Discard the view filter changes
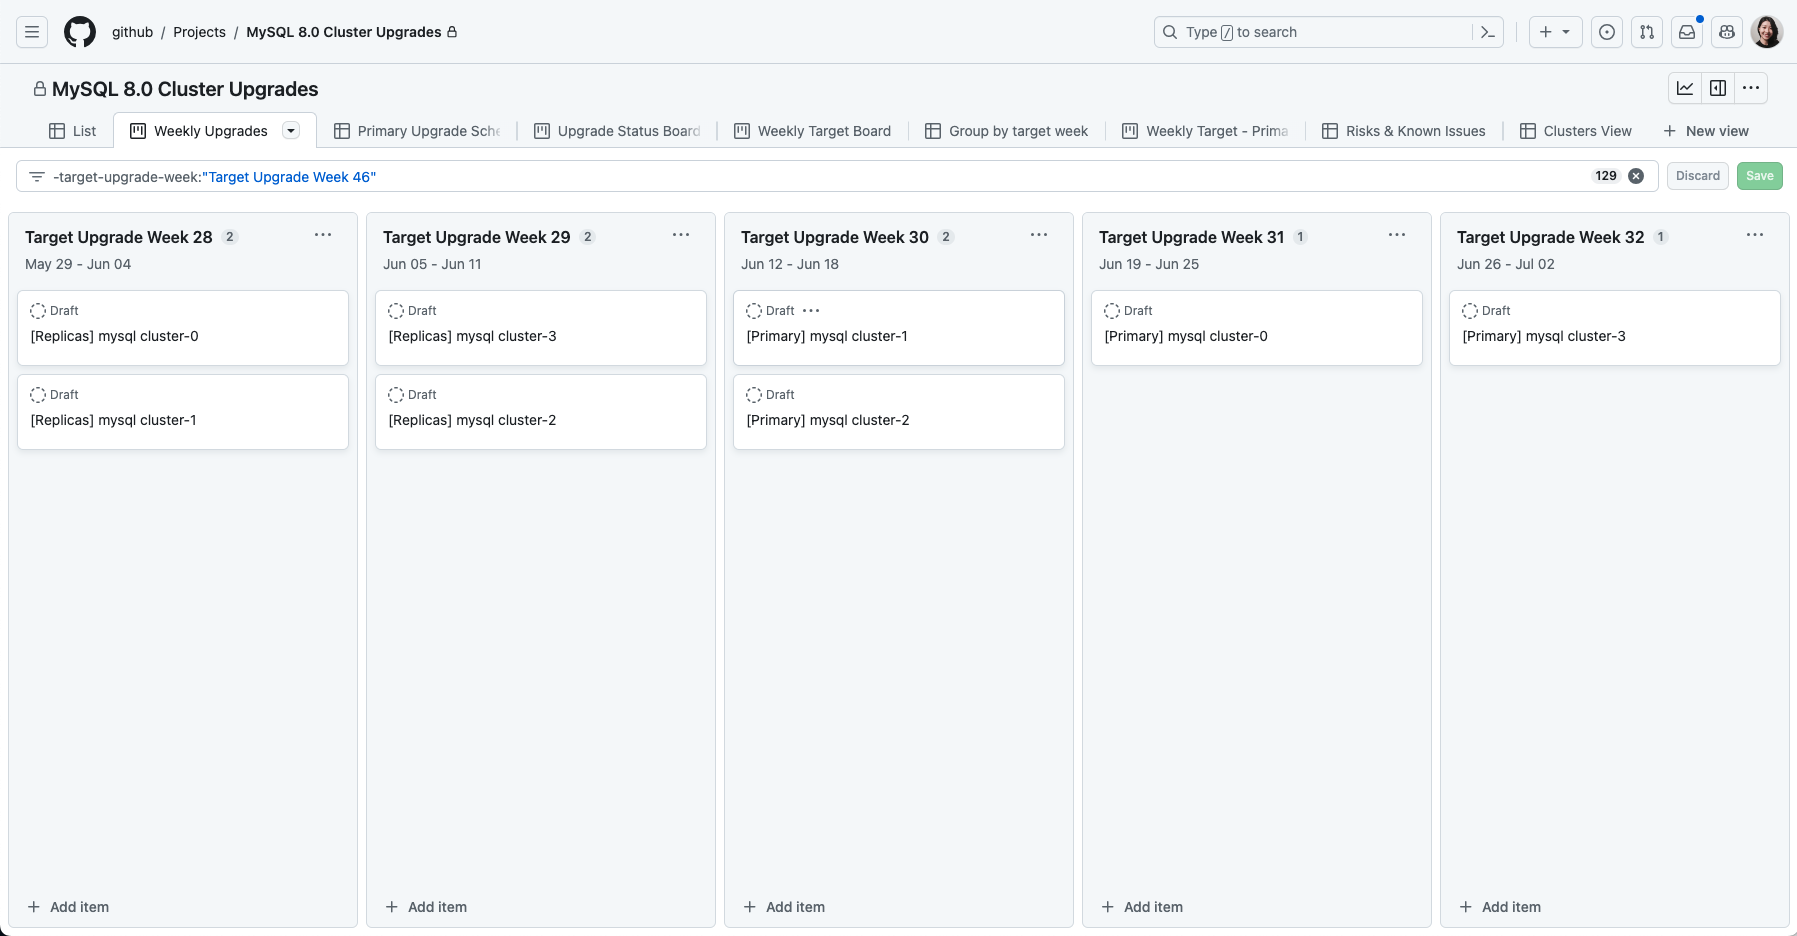The image size is (1797, 936). (x=1698, y=176)
